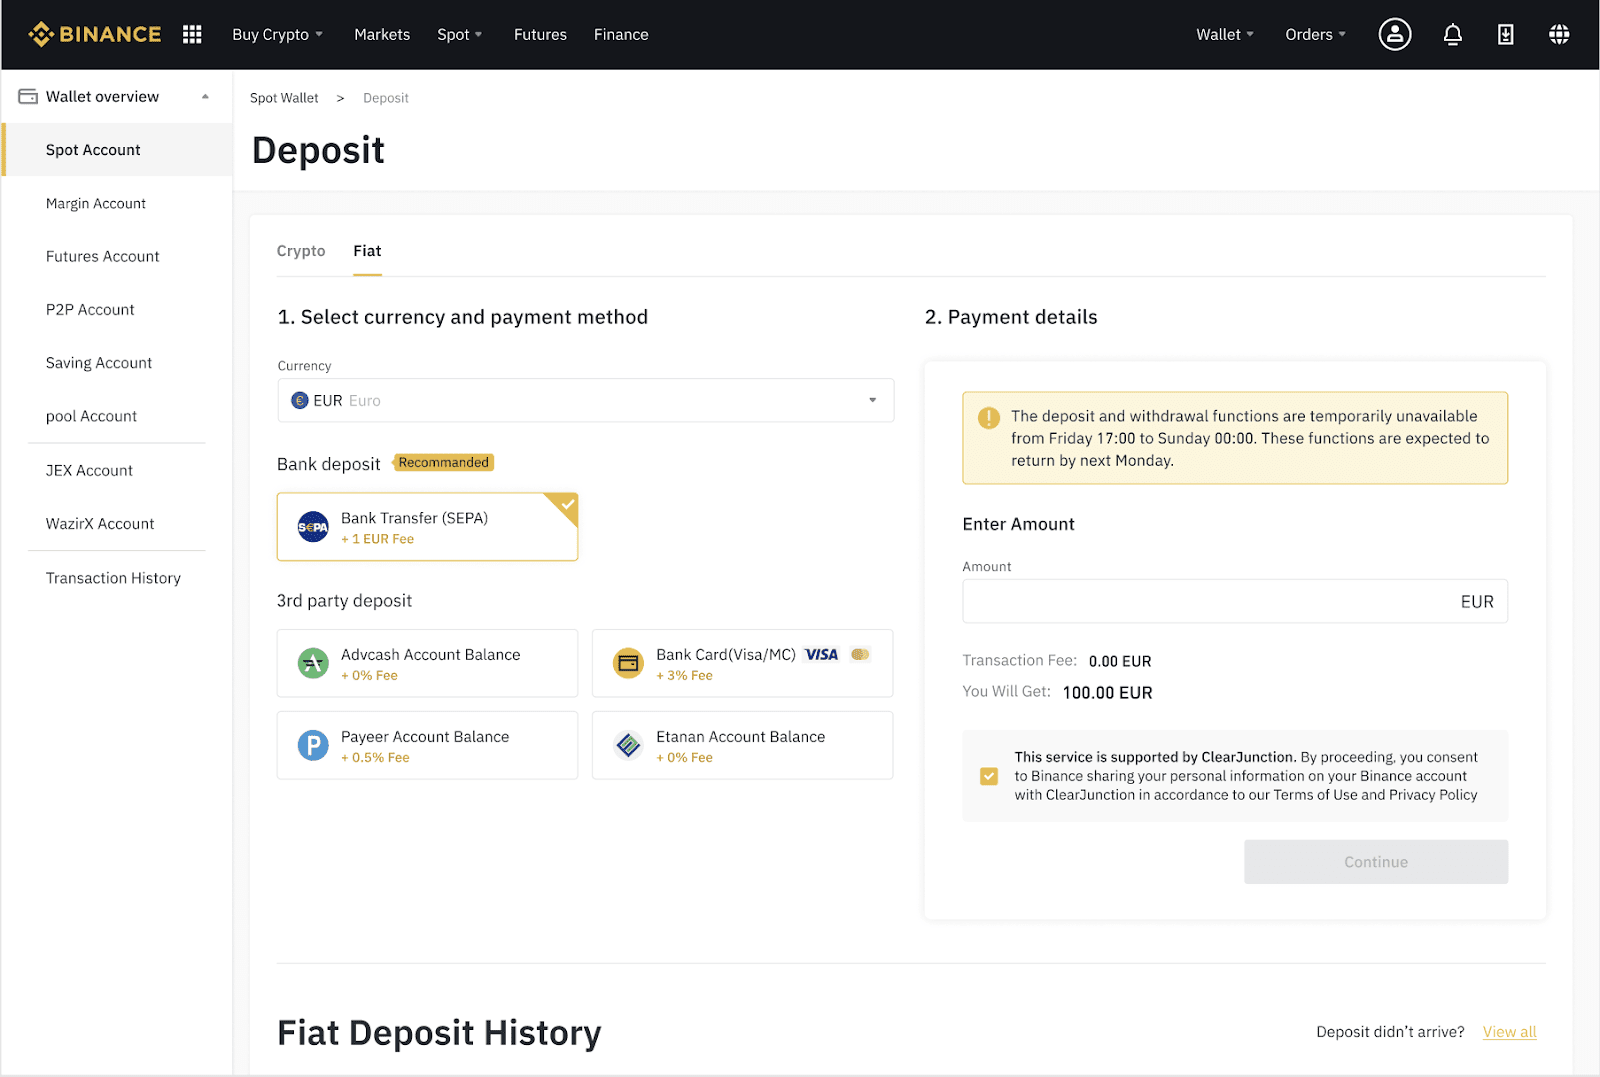Click the SEPA logo icon
The height and width of the screenshot is (1077, 1600).
click(313, 527)
